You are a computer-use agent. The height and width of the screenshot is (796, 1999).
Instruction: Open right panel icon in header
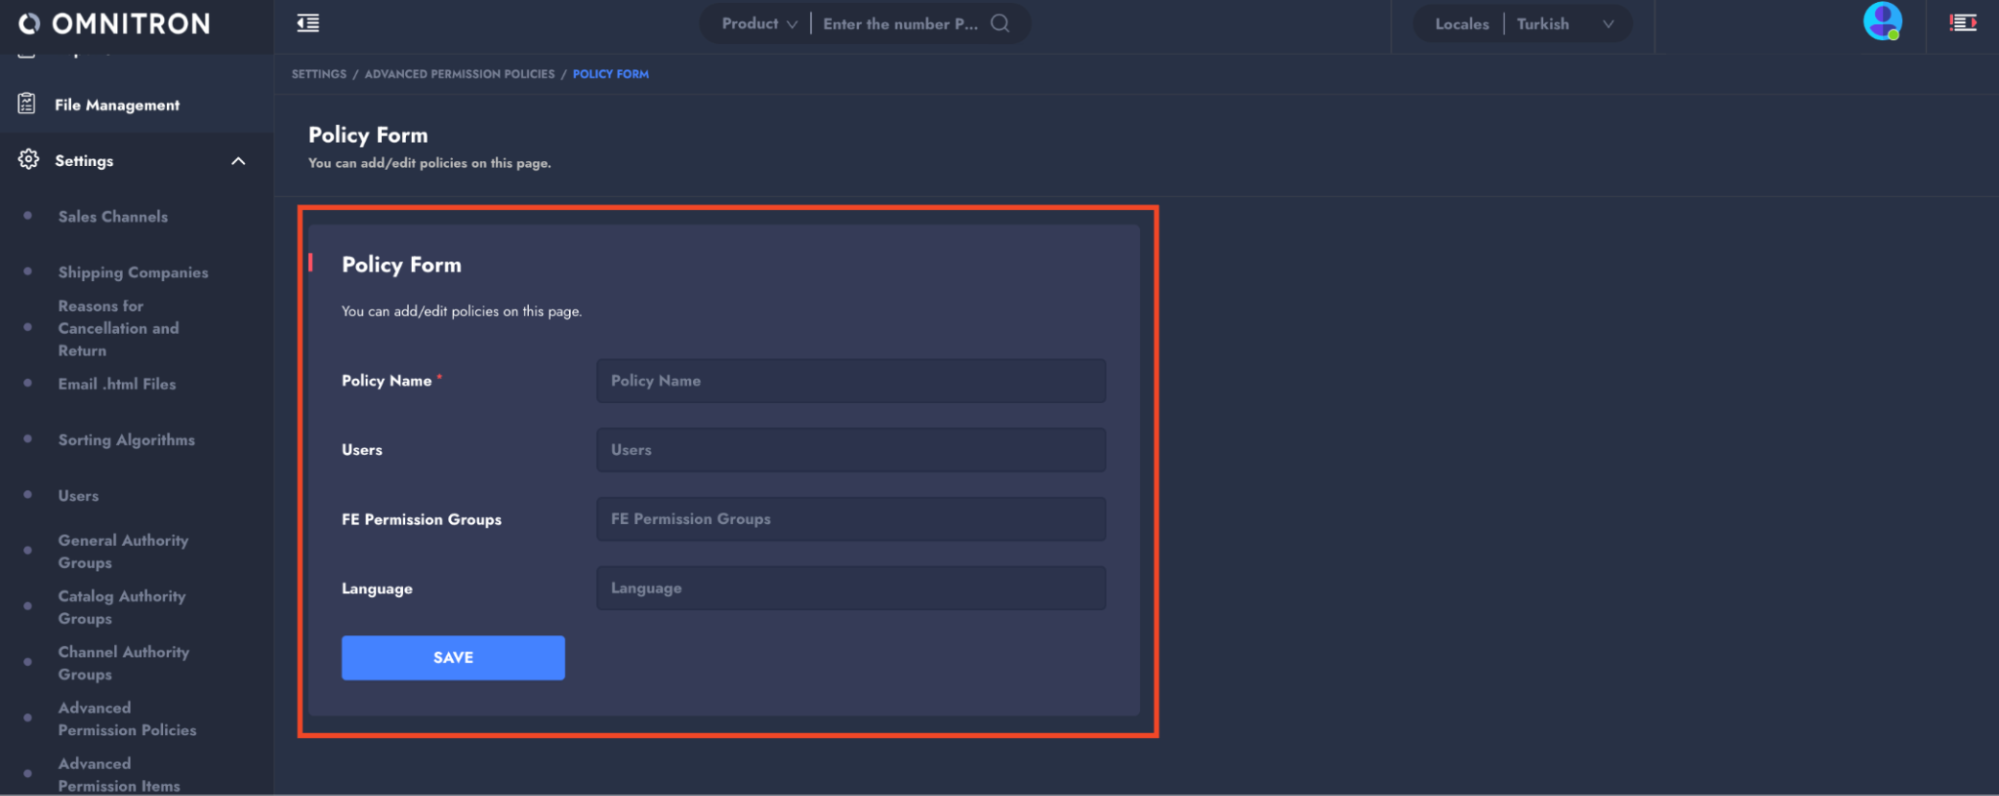click(1962, 23)
